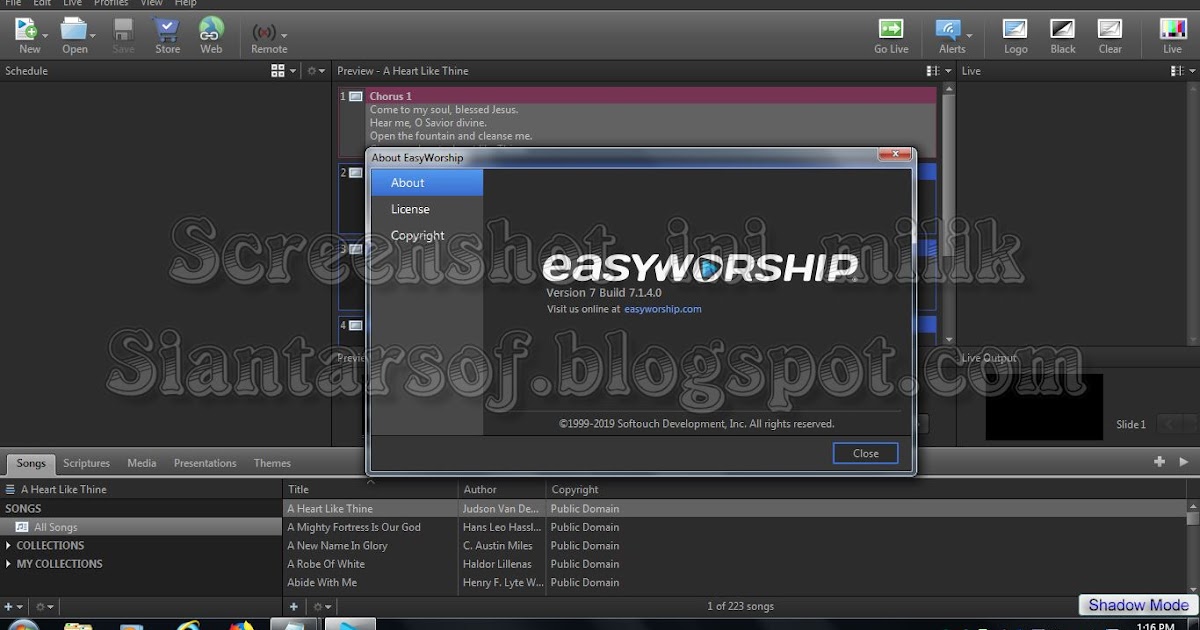
Task: Click the play arrow right of resource tabs
Action: pyautogui.click(x=1184, y=462)
